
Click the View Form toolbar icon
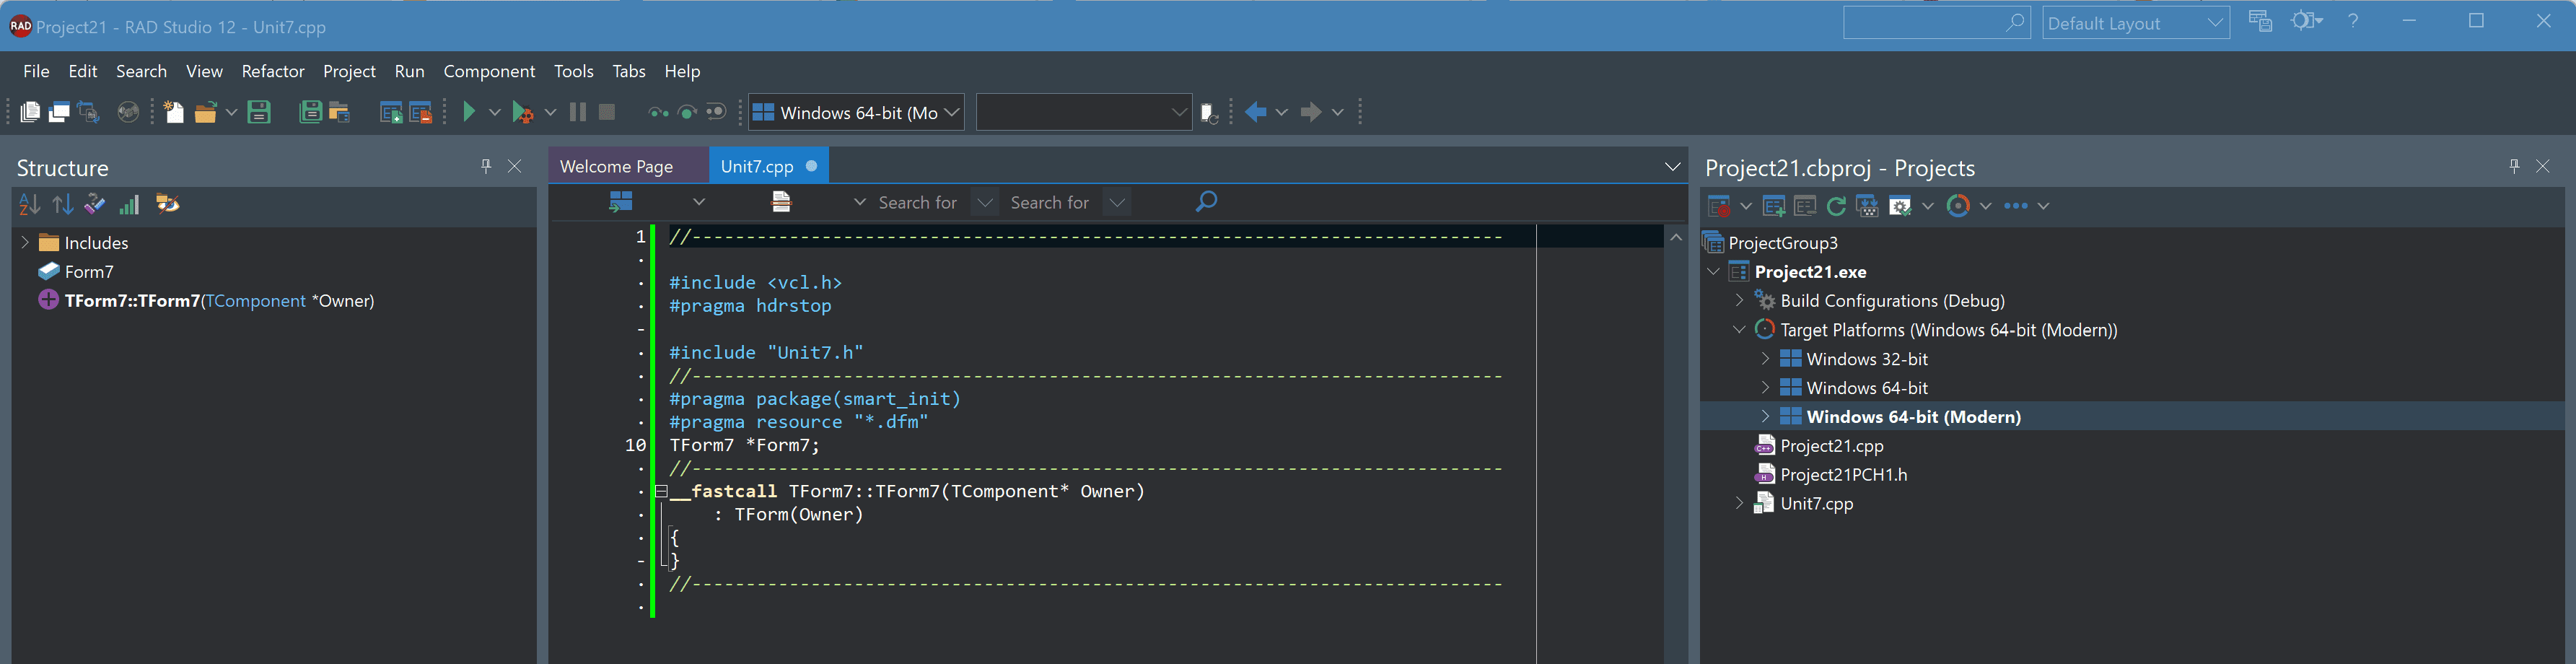point(59,112)
